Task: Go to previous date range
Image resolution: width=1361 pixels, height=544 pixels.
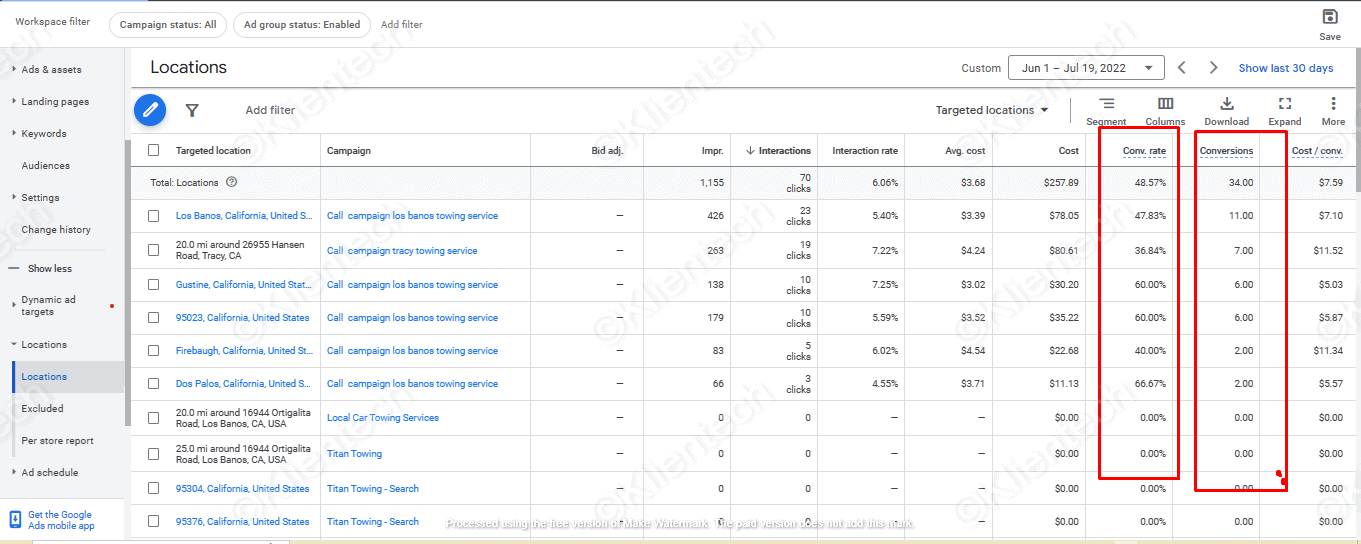Action: pyautogui.click(x=1182, y=68)
